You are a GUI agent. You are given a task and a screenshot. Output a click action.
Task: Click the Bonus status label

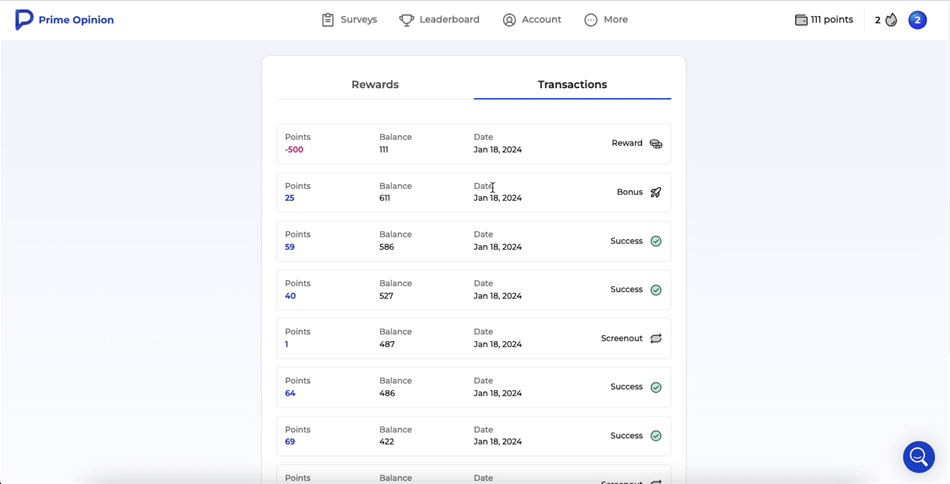pos(630,192)
